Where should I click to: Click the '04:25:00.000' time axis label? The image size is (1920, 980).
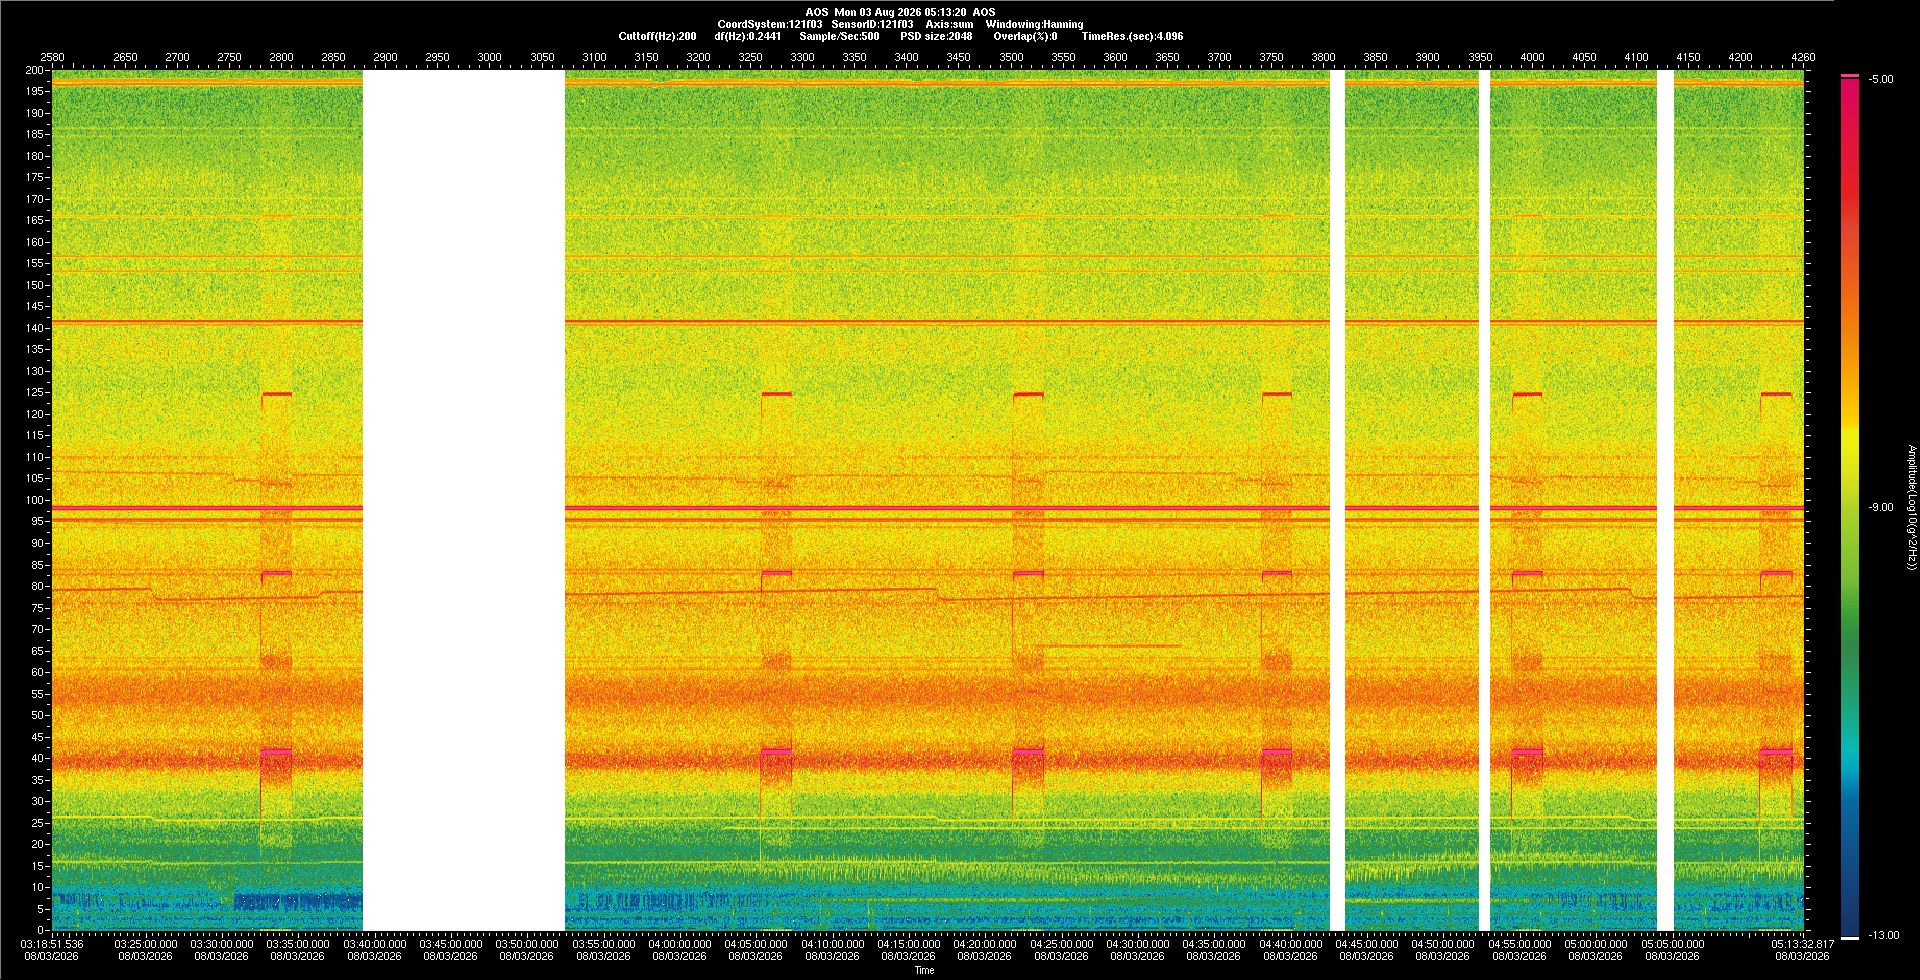[x=1061, y=943]
